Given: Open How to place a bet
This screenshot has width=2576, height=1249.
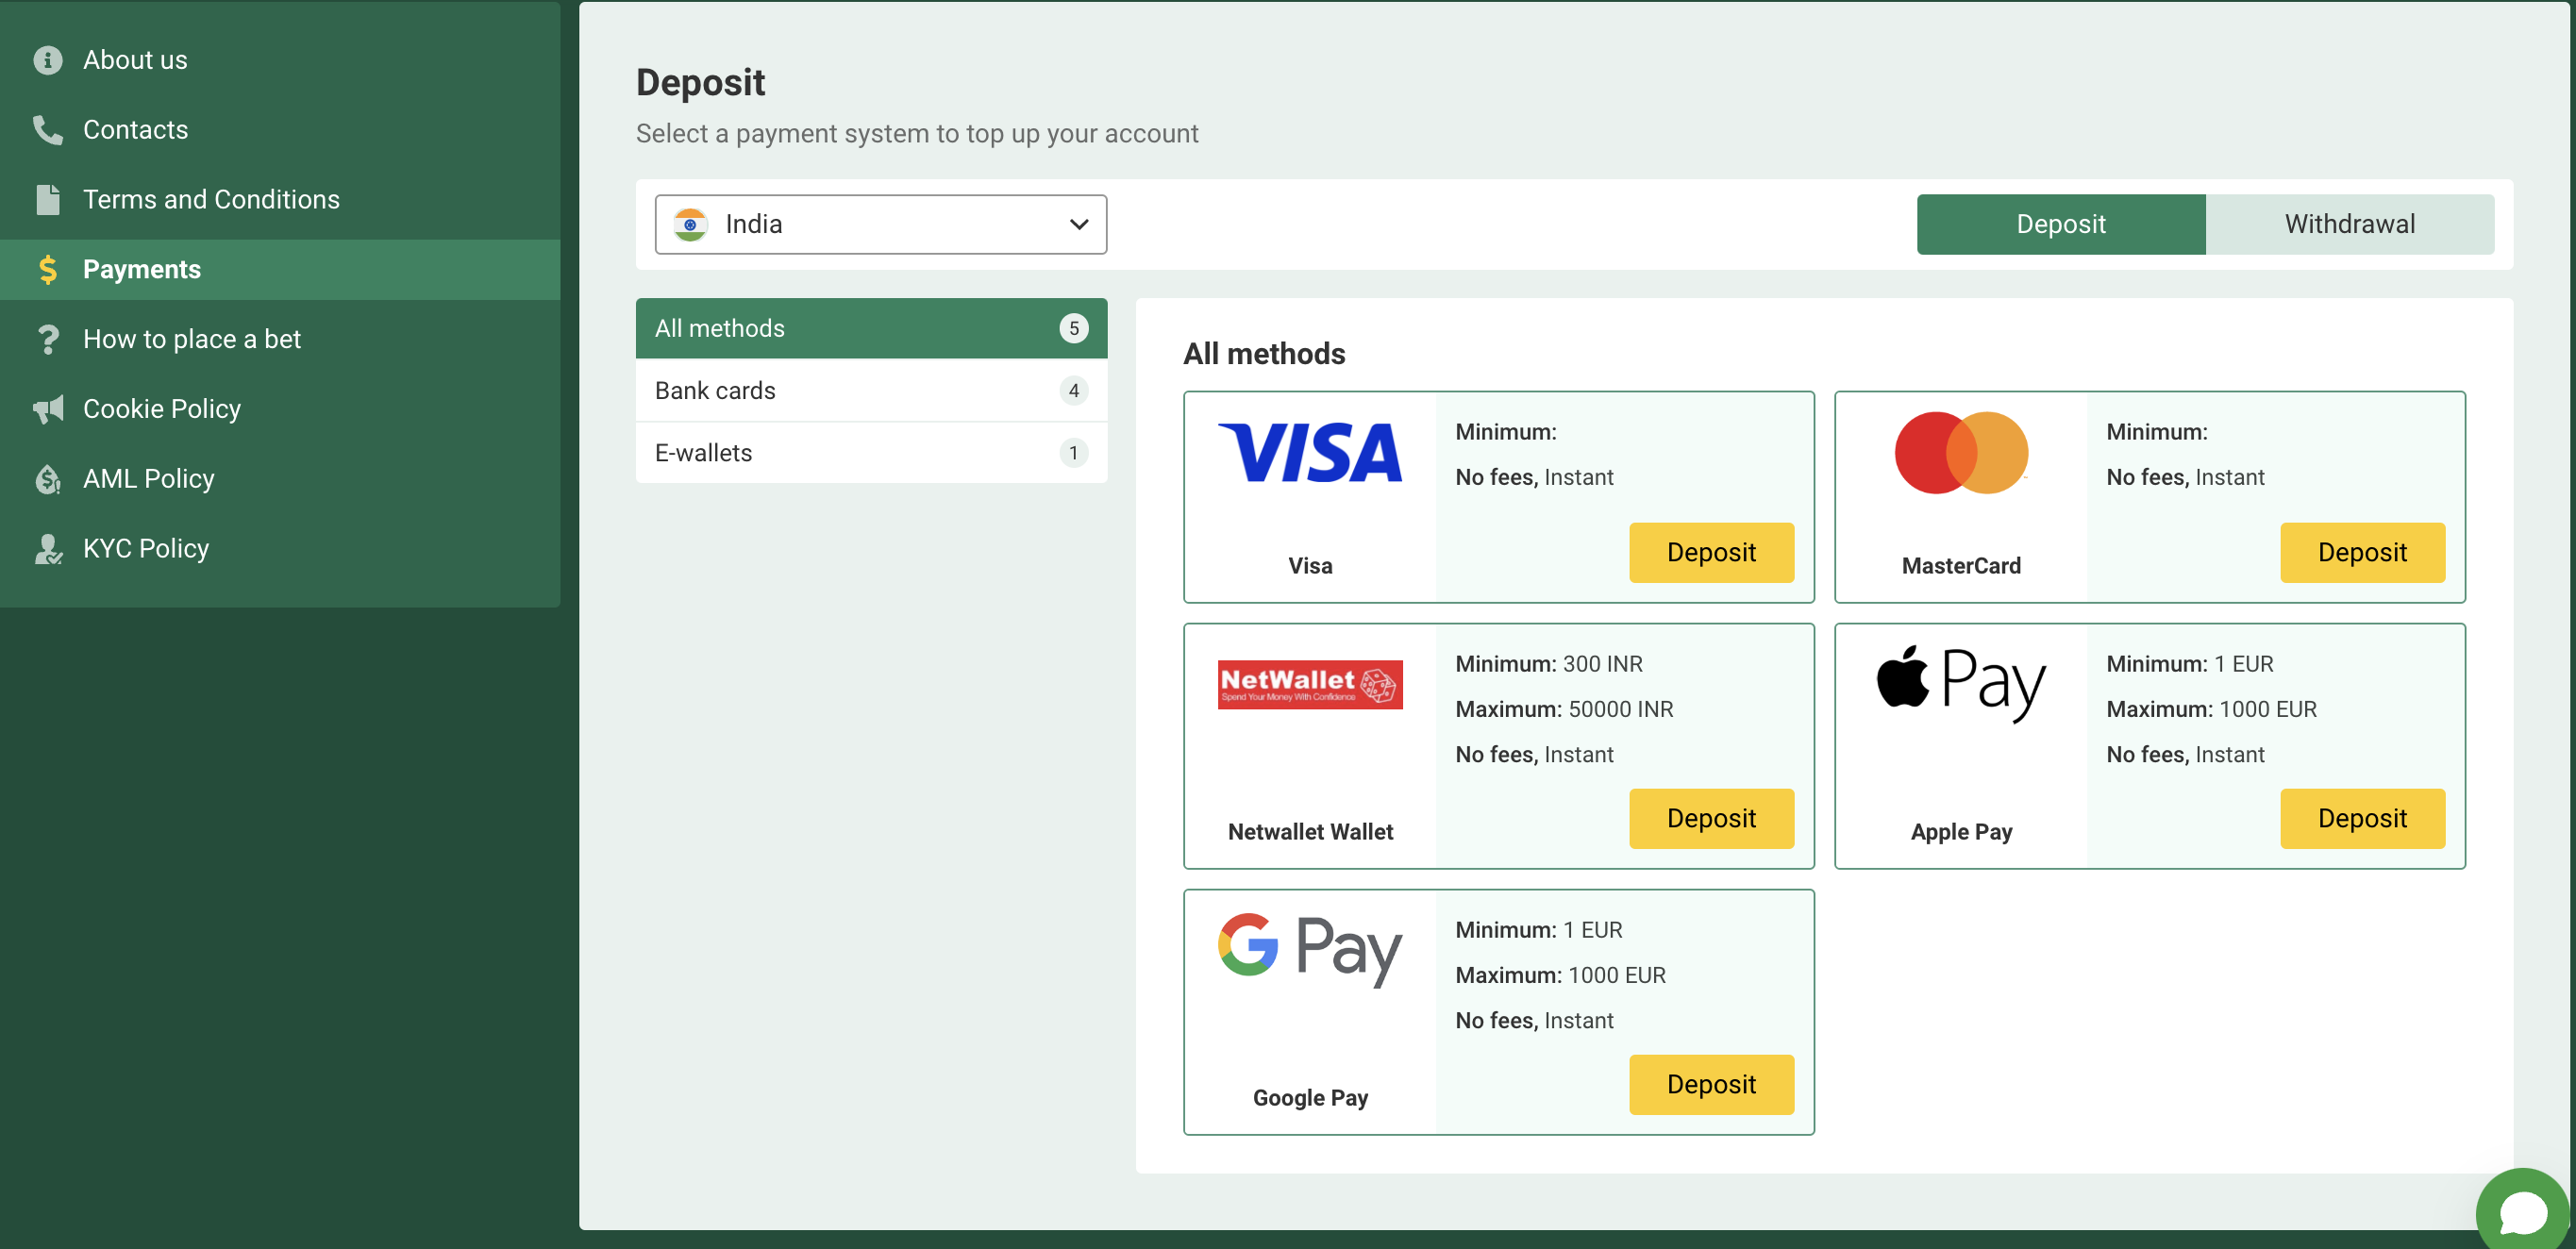Looking at the screenshot, I should click(280, 340).
